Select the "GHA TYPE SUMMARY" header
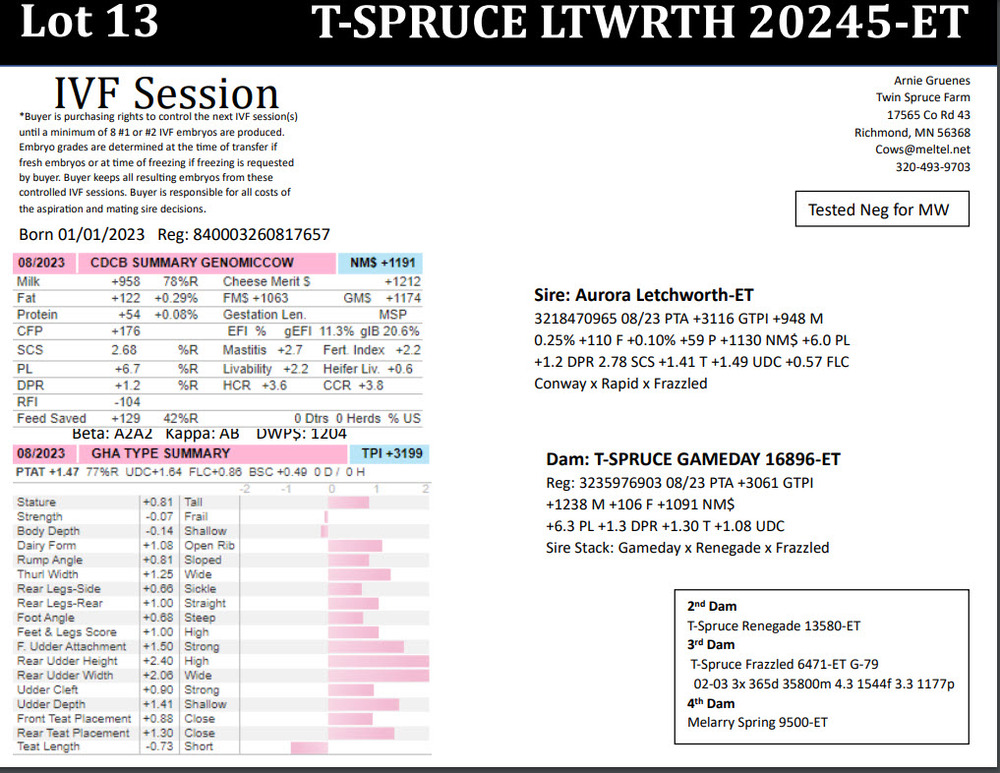The width and height of the screenshot is (1000, 773). 161,453
